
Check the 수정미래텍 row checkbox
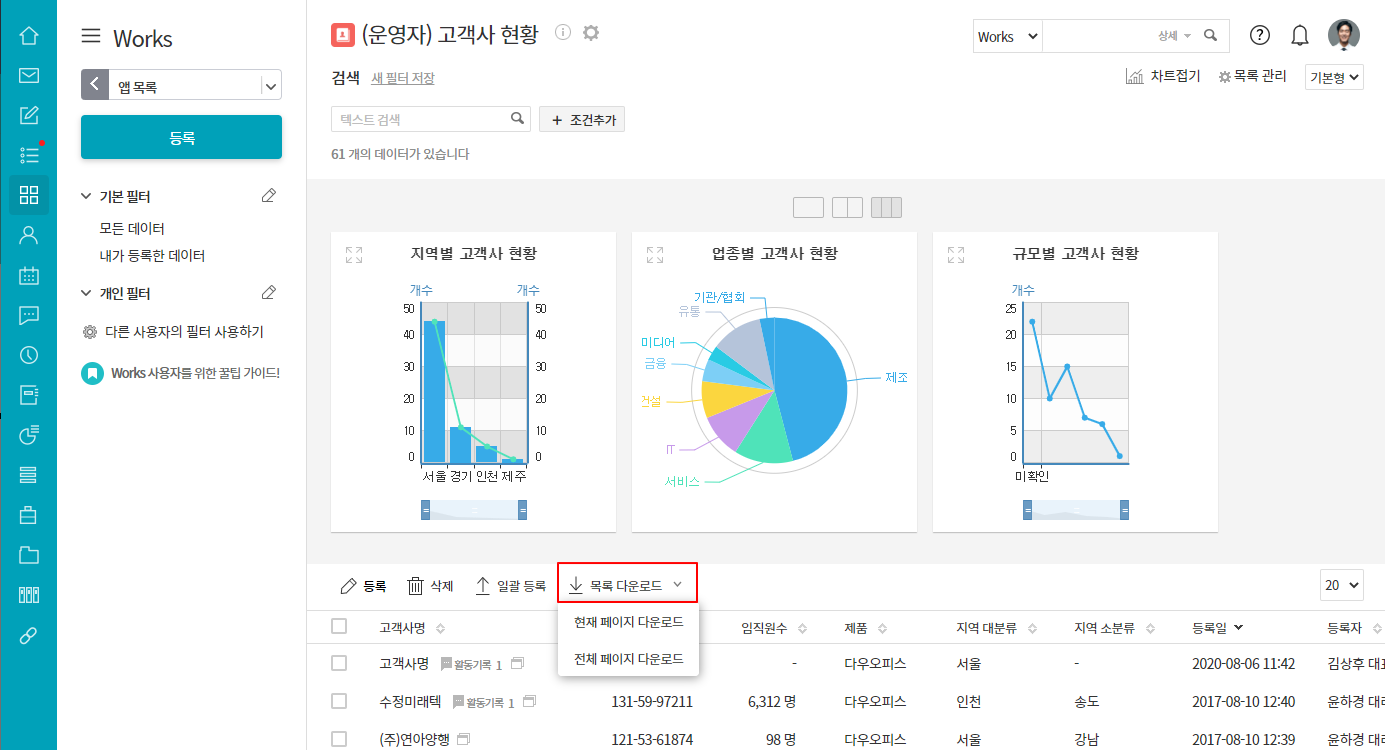point(339,702)
